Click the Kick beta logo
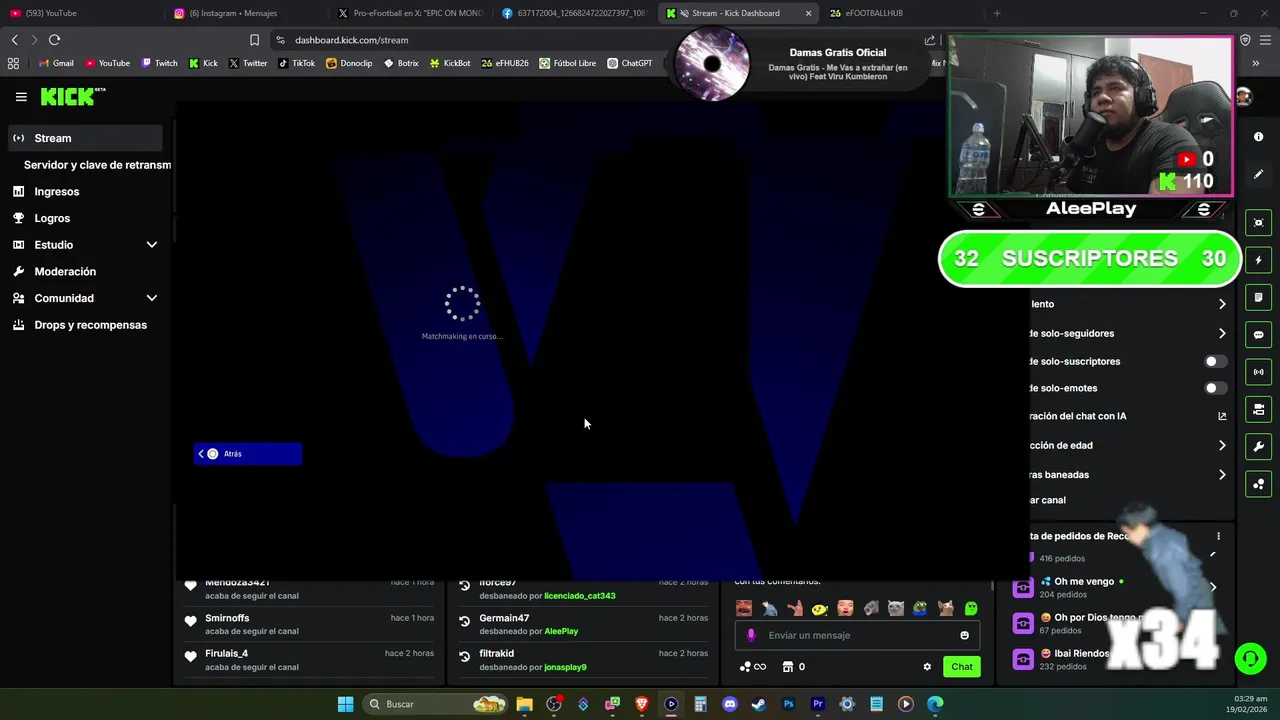 (x=73, y=96)
